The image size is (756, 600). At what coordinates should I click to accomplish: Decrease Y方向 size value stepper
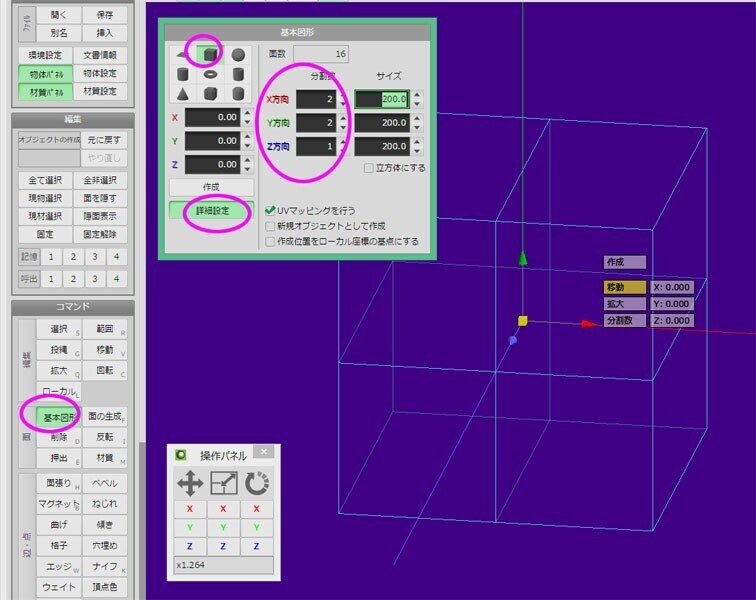point(417,127)
